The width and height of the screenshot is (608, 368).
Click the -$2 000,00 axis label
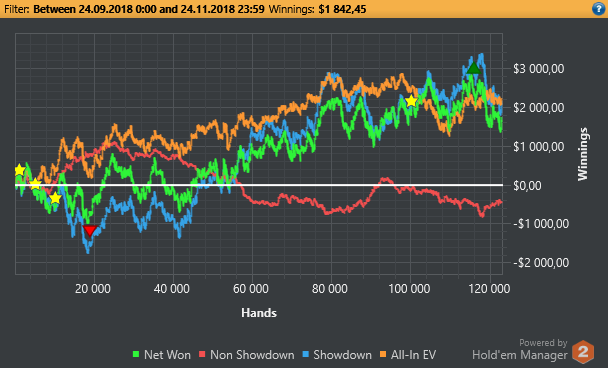point(541,263)
